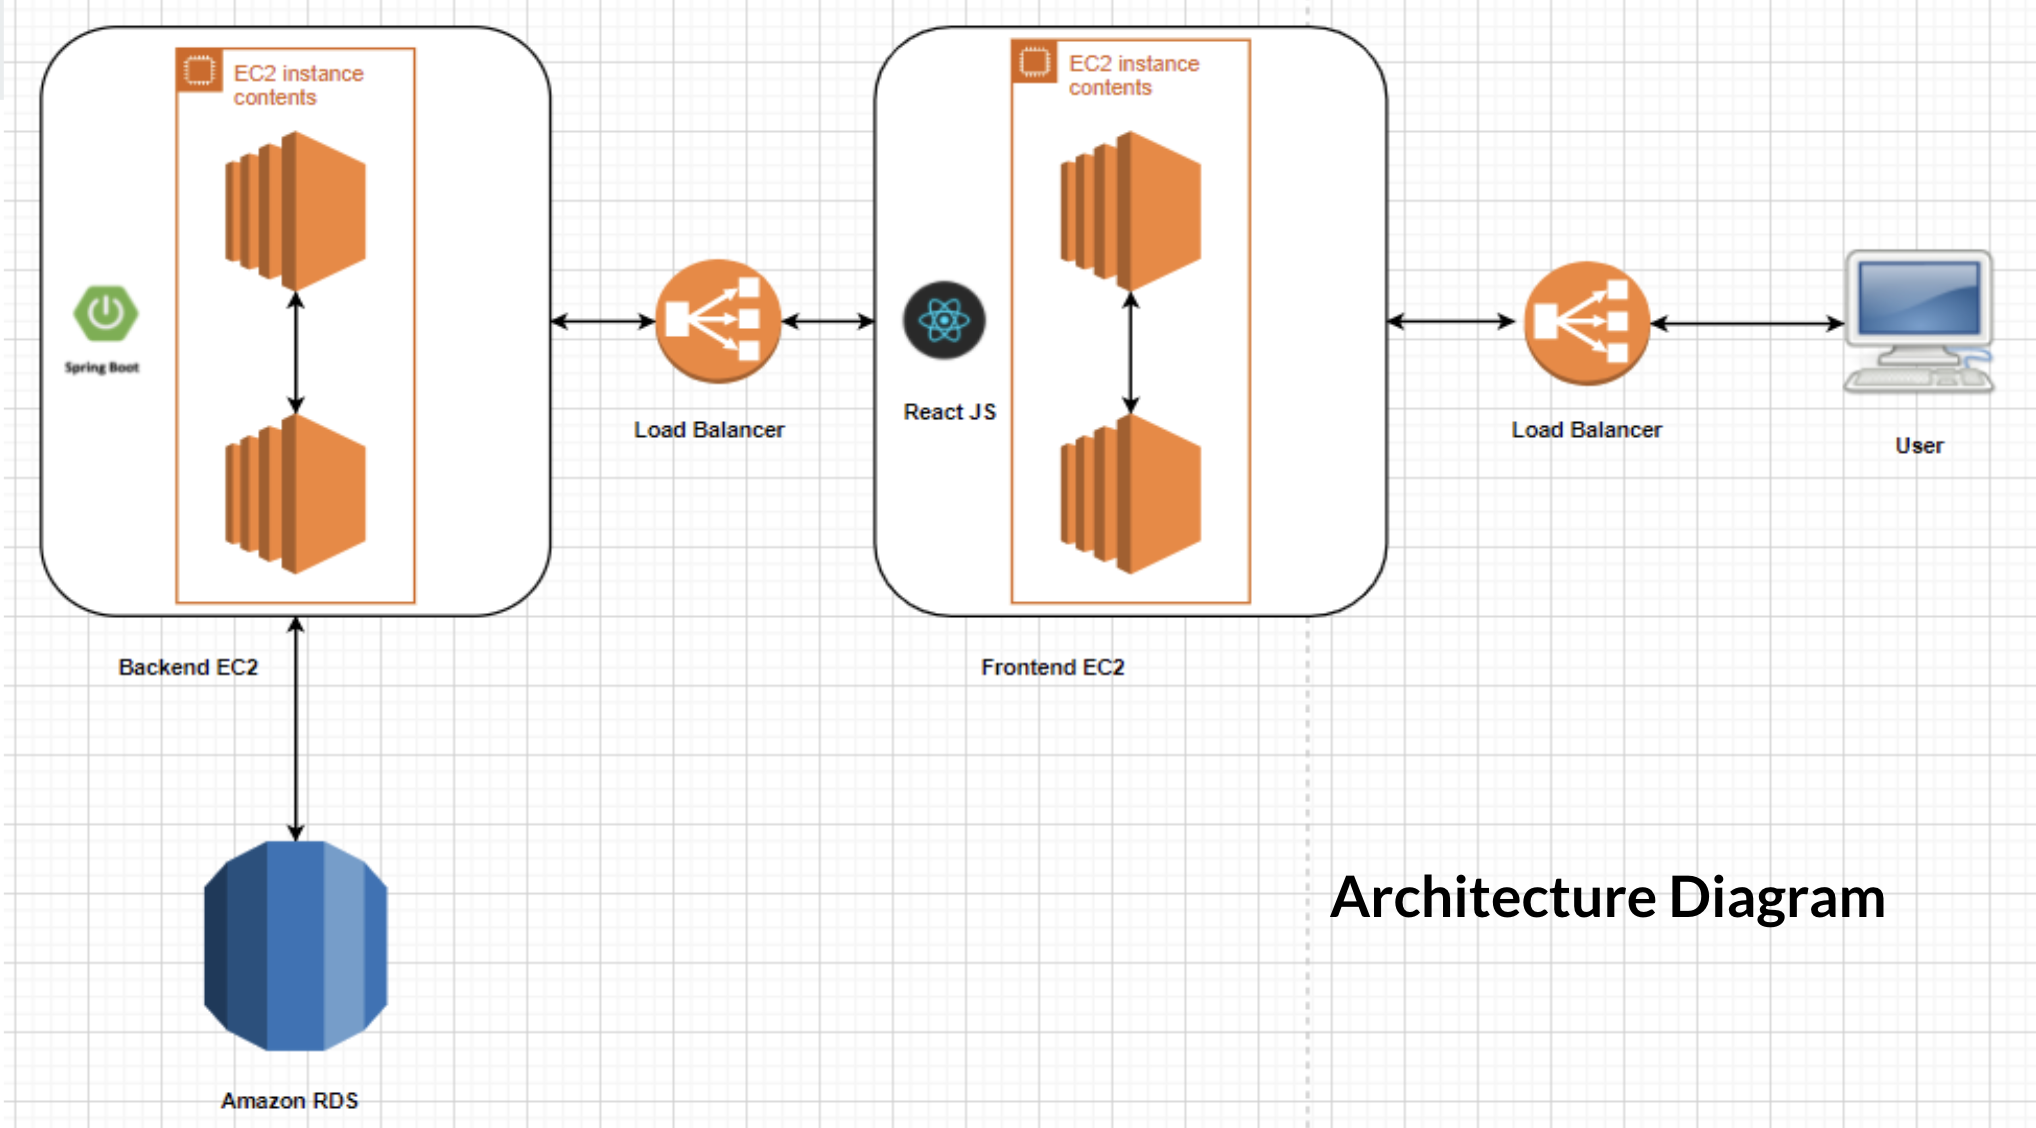This screenshot has height=1128, width=2036.
Task: Select the Amazon RDS database icon
Action: pyautogui.click(x=295, y=945)
